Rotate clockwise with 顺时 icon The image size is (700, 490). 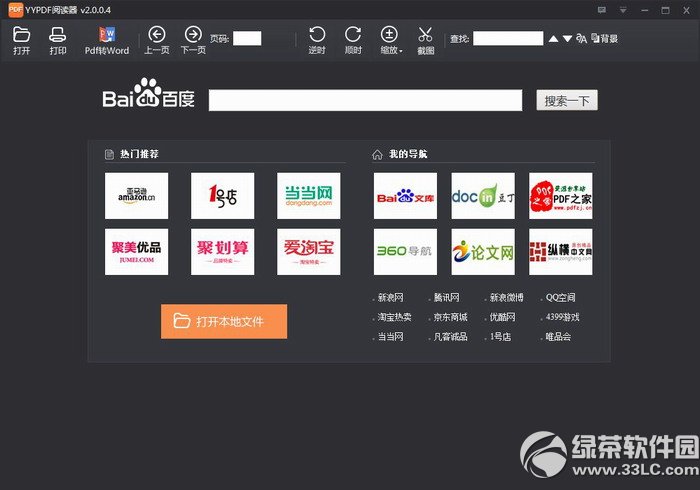353,40
